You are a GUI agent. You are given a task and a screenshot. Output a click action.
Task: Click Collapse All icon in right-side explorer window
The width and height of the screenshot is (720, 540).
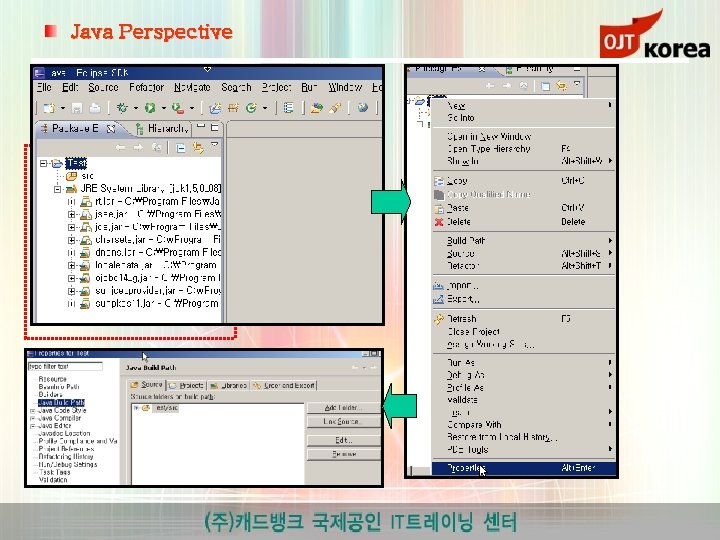(545, 86)
